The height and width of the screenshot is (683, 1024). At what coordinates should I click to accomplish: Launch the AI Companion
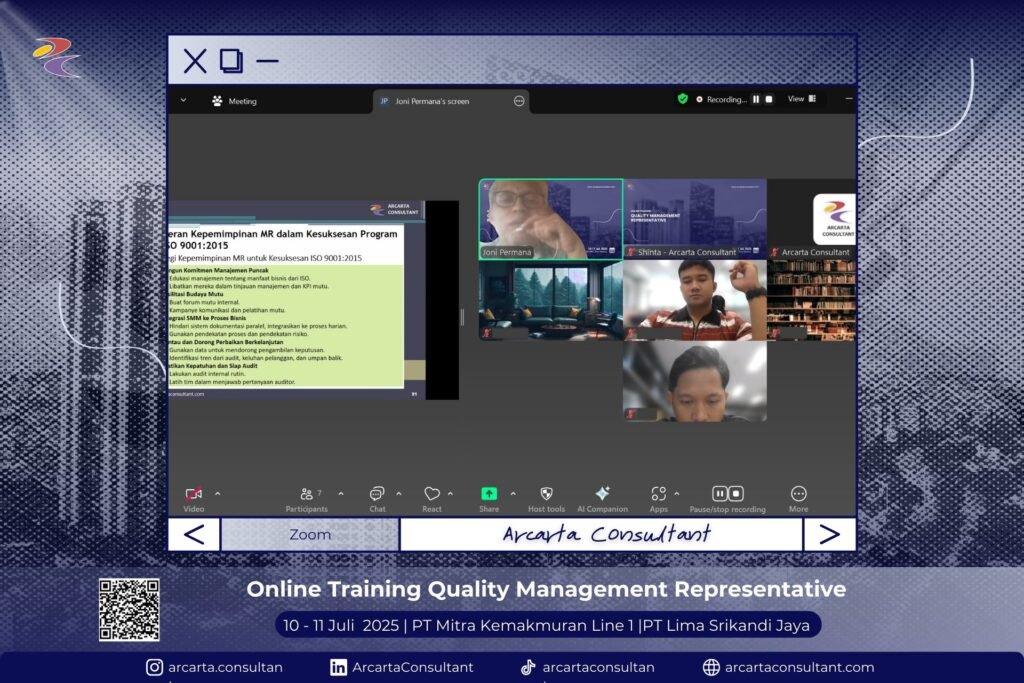(602, 495)
